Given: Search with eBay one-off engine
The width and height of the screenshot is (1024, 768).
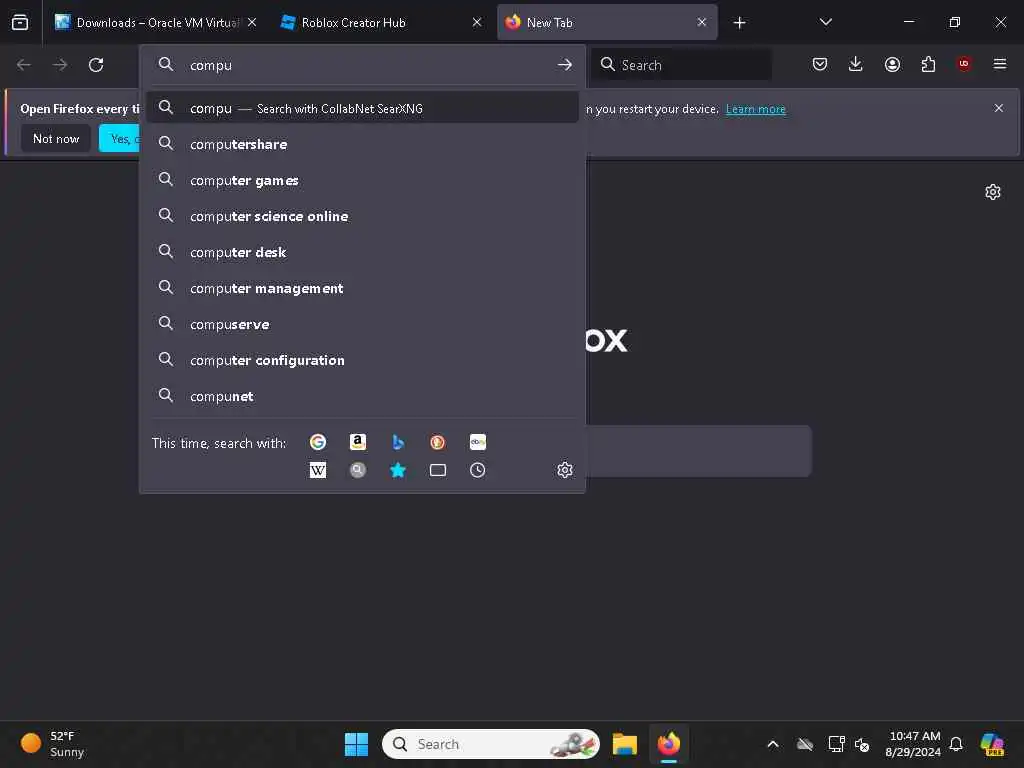Looking at the screenshot, I should click(477, 442).
